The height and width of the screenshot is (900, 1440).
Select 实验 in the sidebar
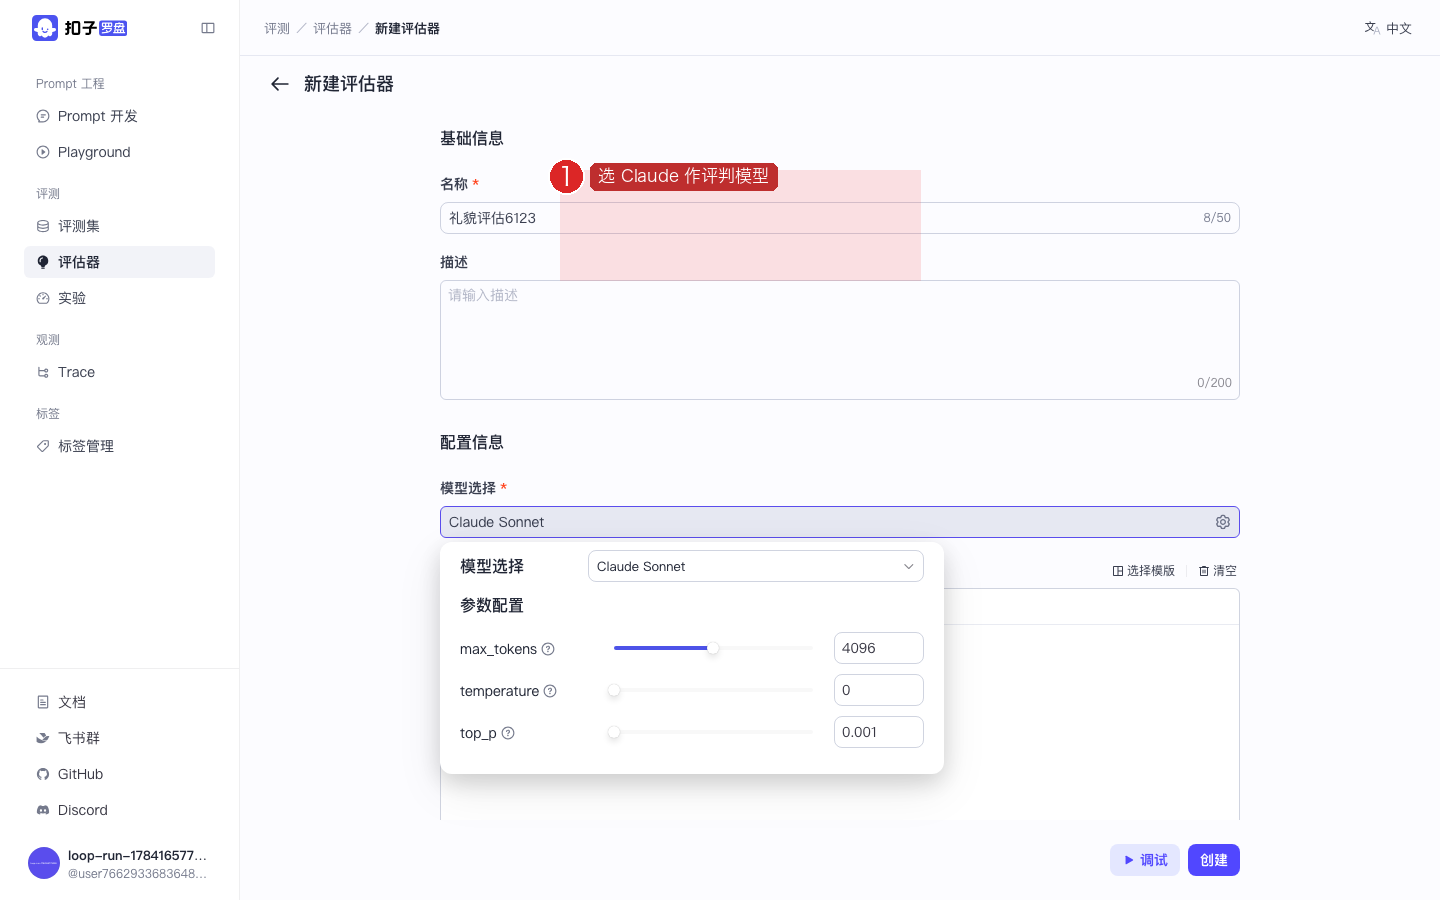coord(119,298)
